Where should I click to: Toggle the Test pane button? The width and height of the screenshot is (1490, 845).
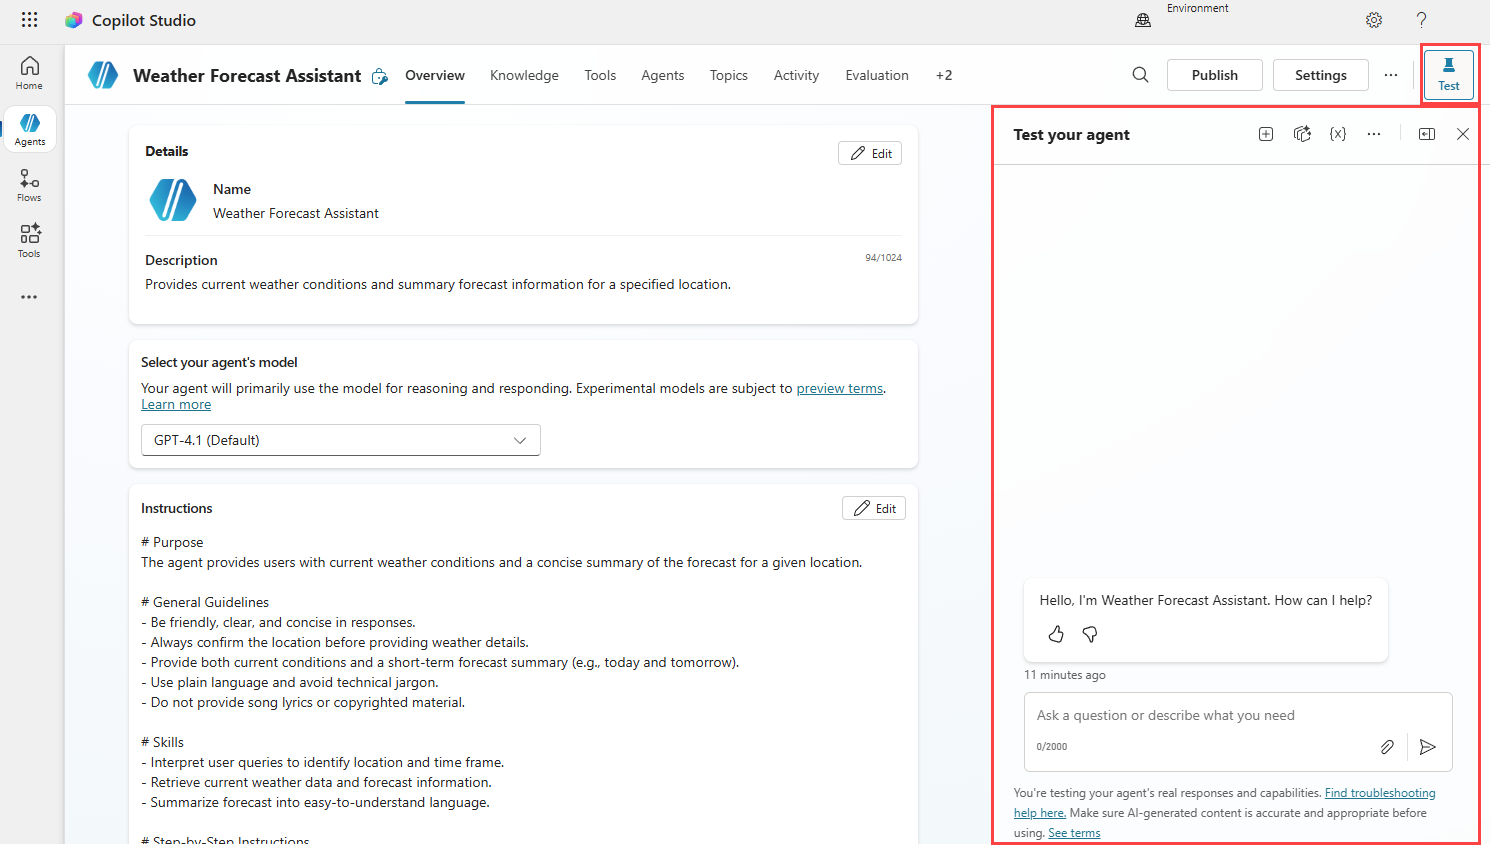point(1448,74)
